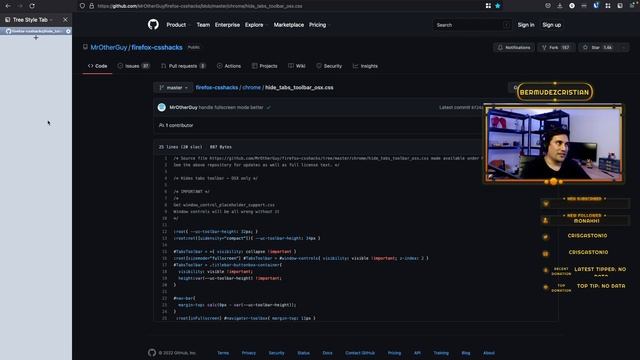Click Team in GitHub header
This screenshot has height=360, width=640.
tap(203, 25)
